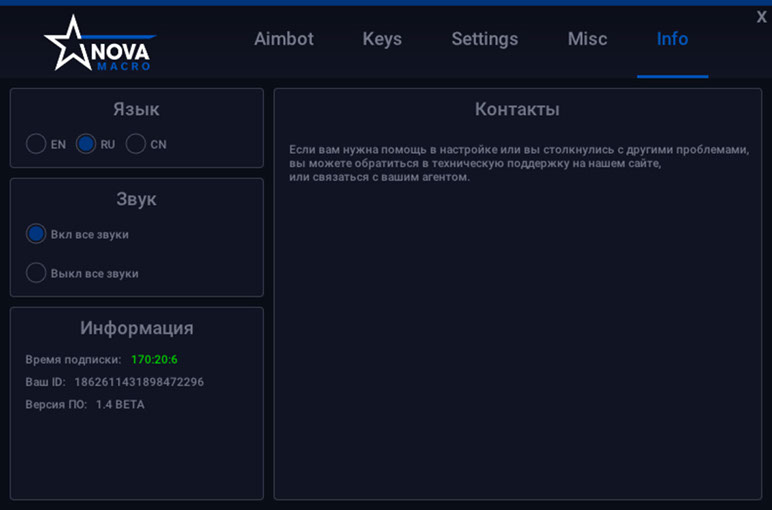
Task: Switch to the Keys tab
Action: point(382,39)
